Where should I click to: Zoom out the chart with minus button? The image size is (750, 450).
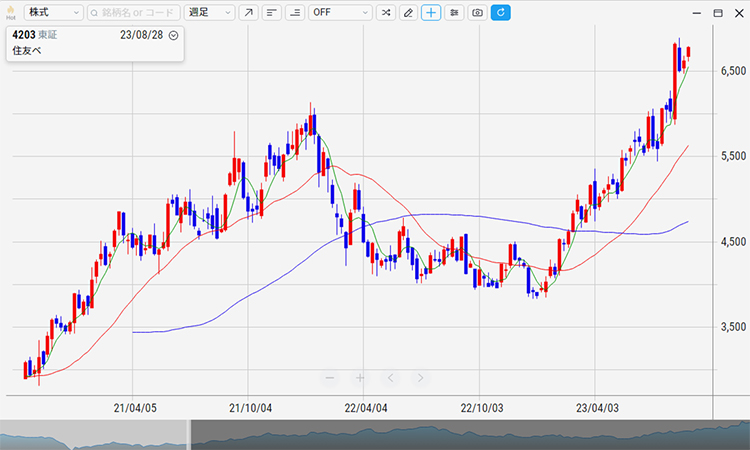330,378
